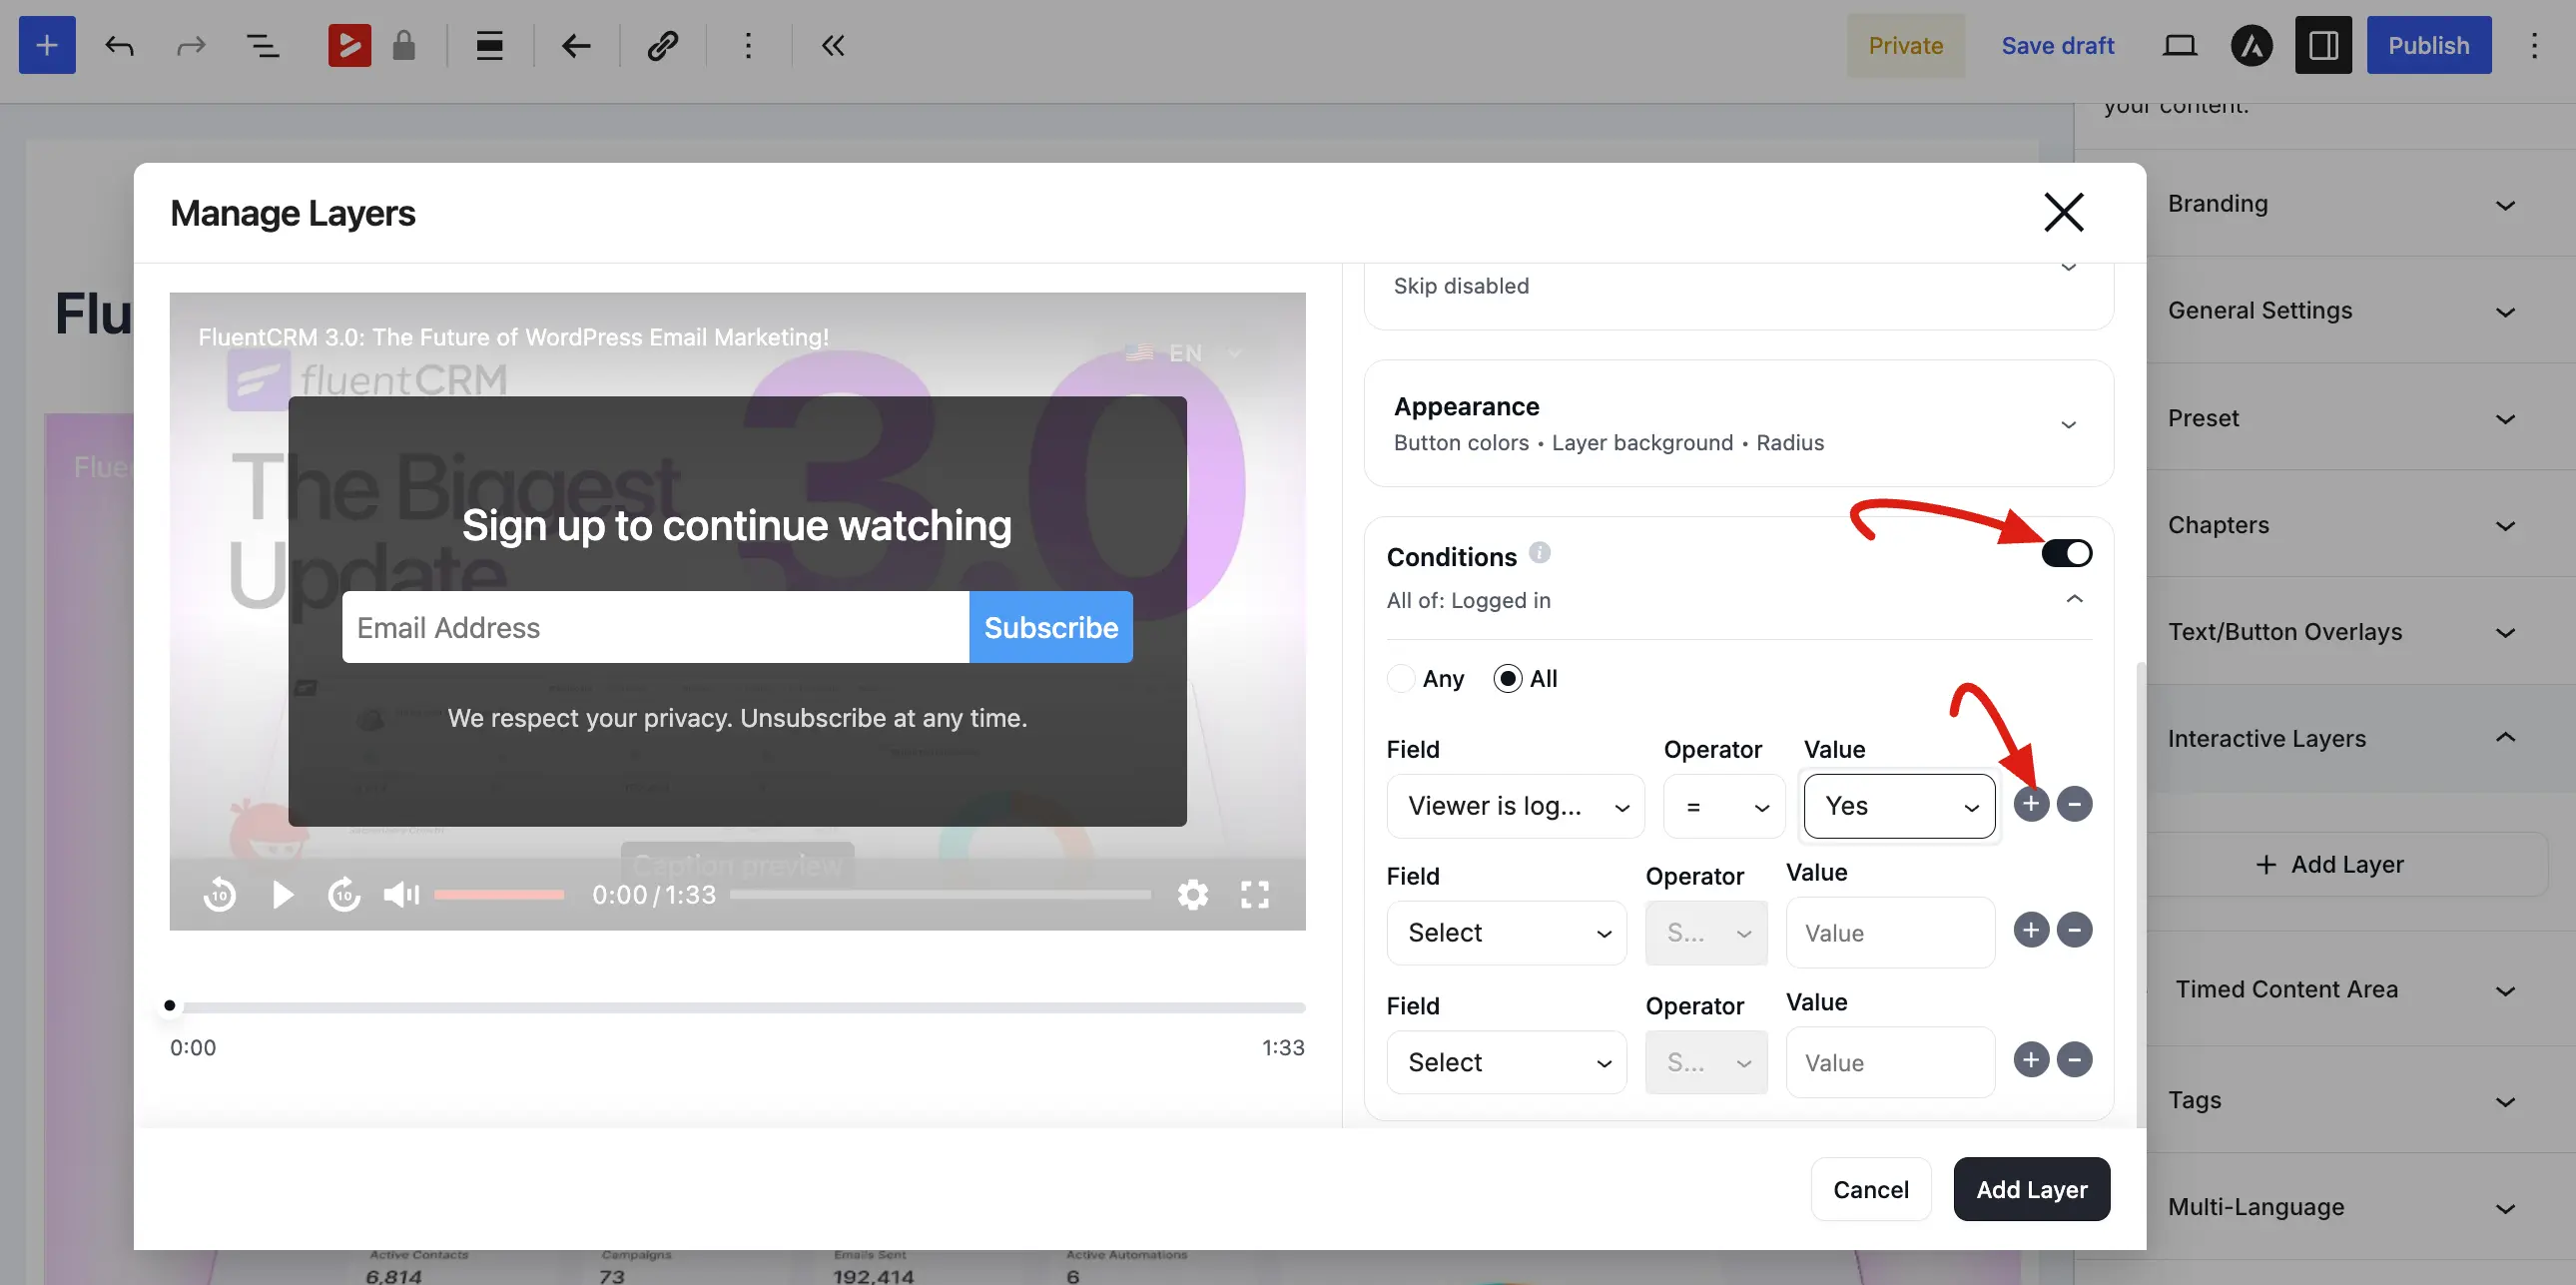Click the Save draft link
Screen dimensions: 2576x1285
(2057, 45)
